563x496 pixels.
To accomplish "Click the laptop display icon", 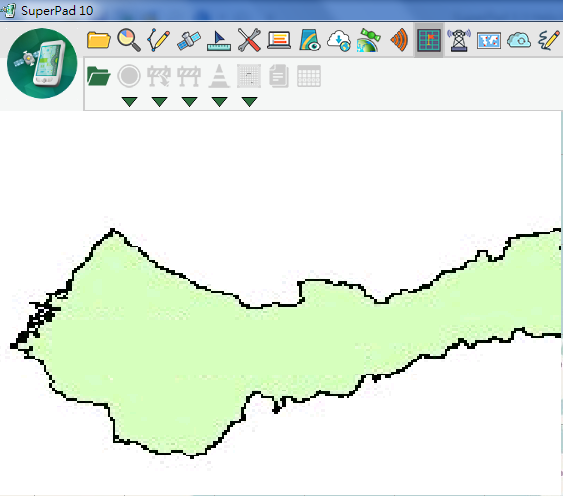I will pos(279,40).
